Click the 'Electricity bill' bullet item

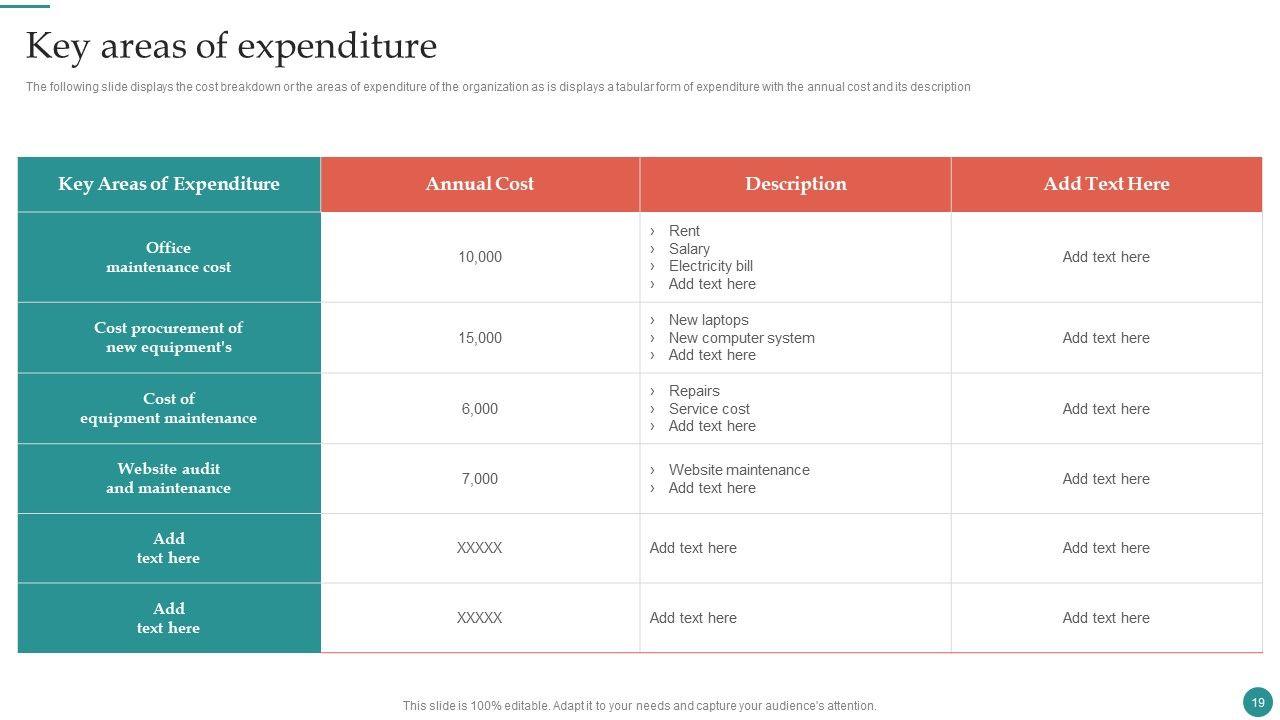click(x=710, y=266)
